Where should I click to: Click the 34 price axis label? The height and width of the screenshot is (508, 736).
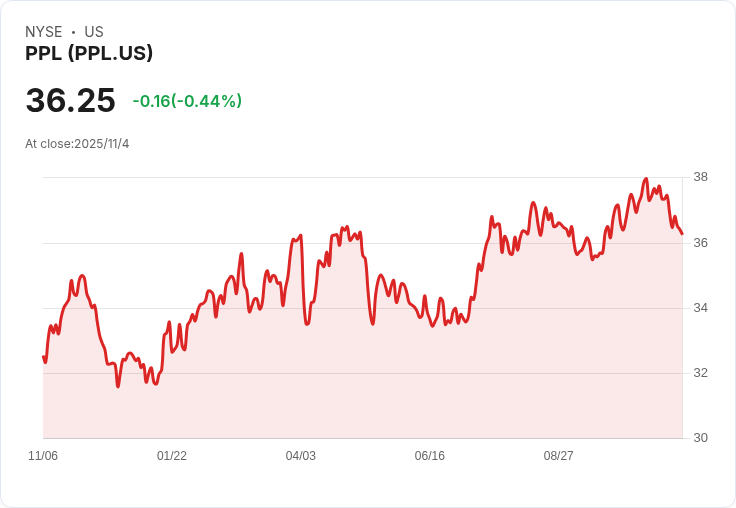[700, 308]
